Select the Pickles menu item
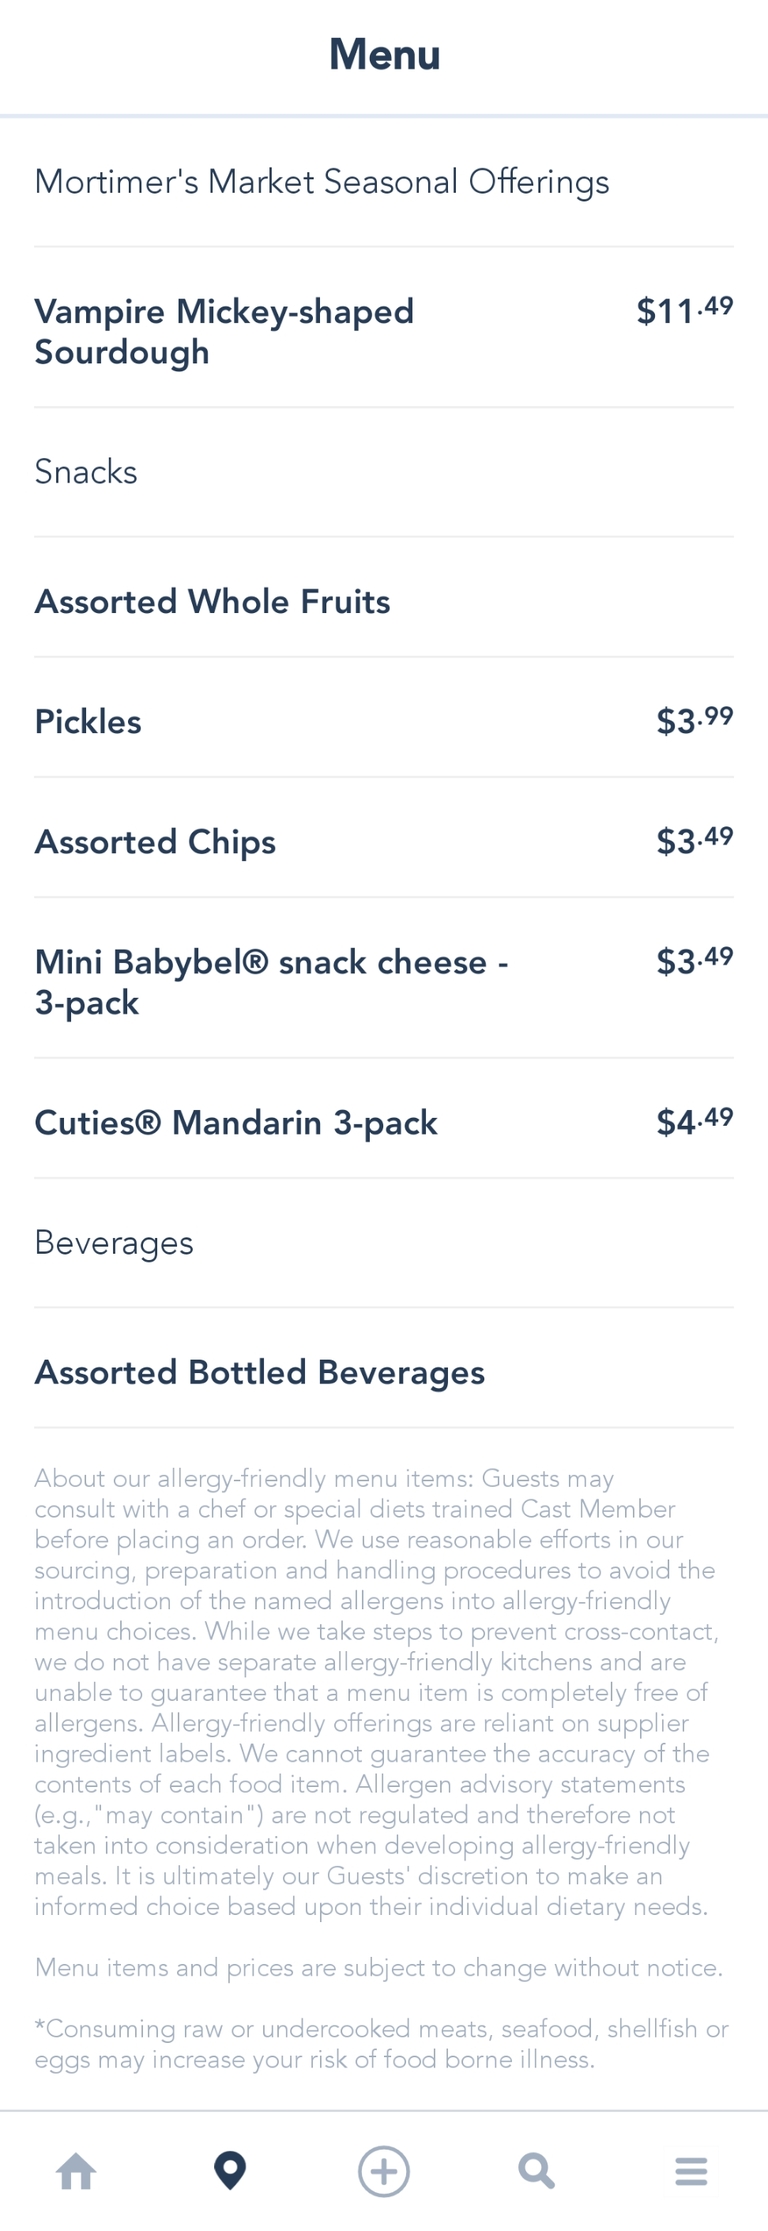 (x=89, y=722)
